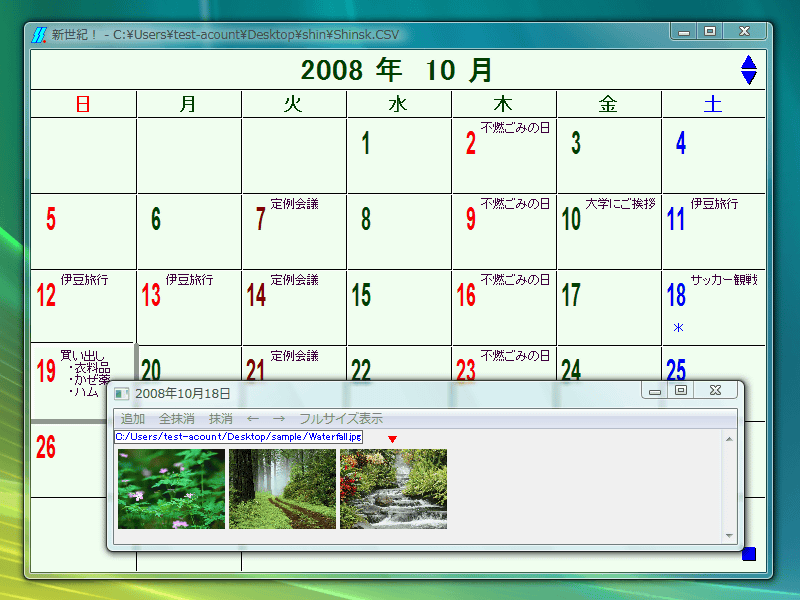Select October 10 with 大学にご挨拶
800x600 pixels.
tap(609, 232)
